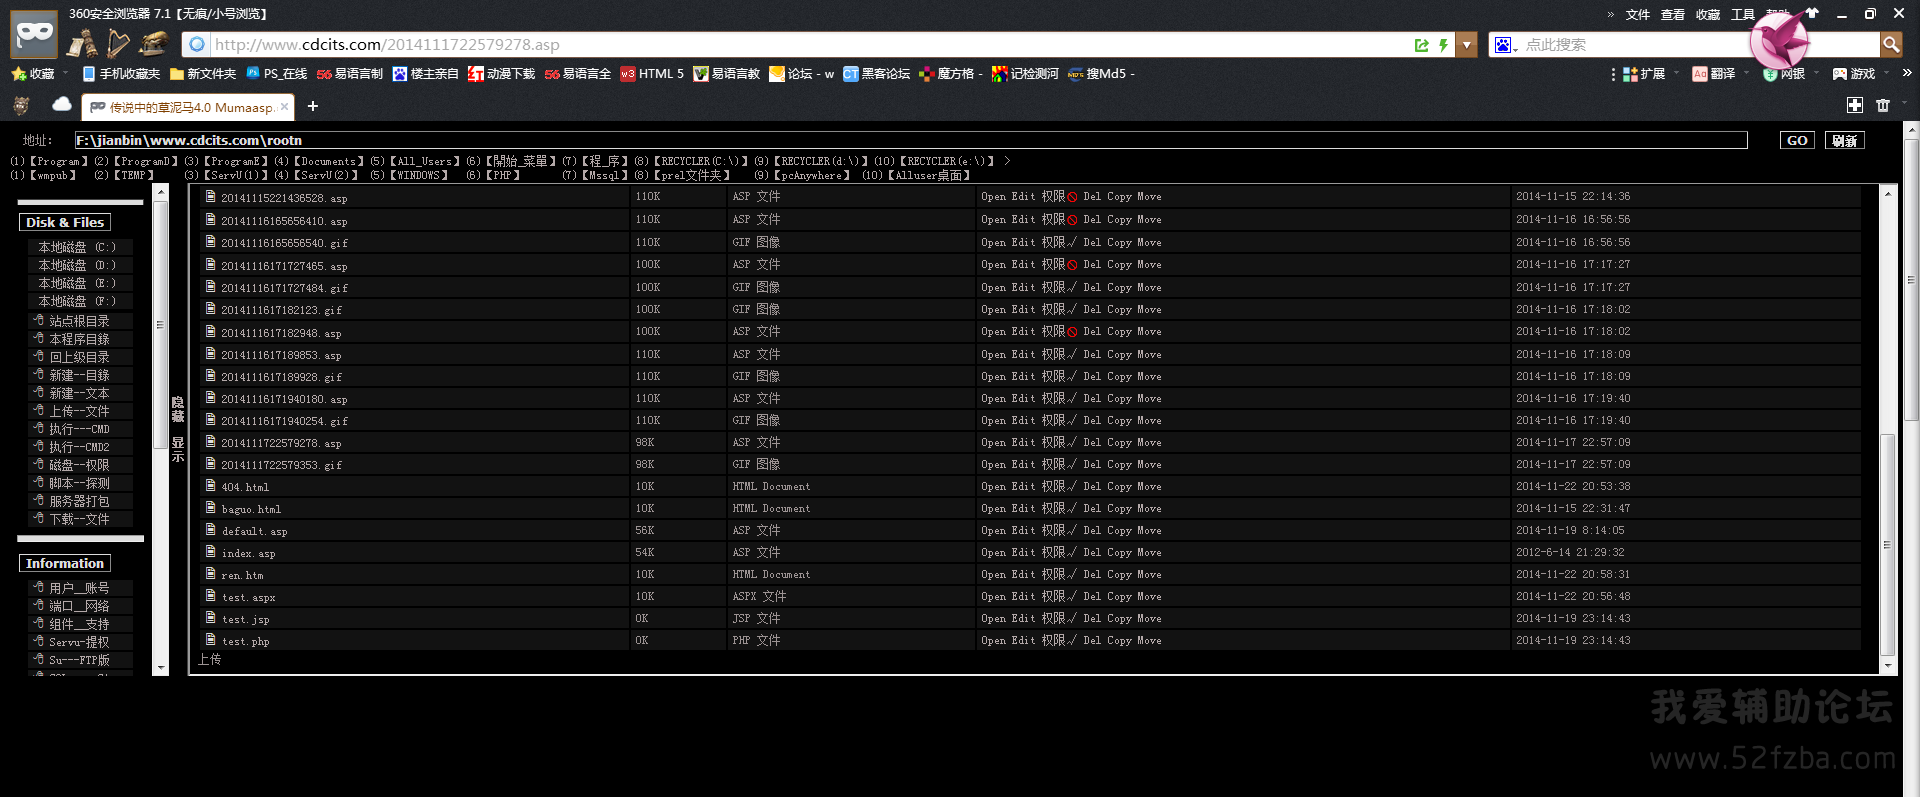Click Copy for 404.html
Viewport: 1920px width, 797px height.
coord(1119,487)
